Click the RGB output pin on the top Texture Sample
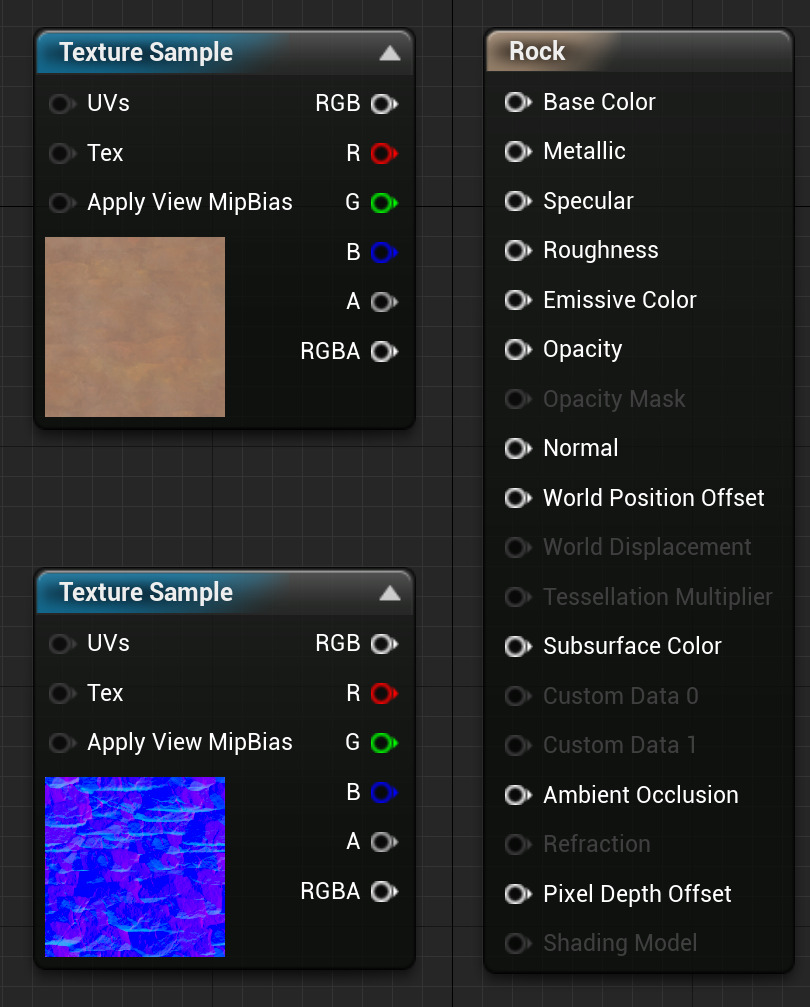This screenshot has height=1007, width=810. click(x=384, y=103)
